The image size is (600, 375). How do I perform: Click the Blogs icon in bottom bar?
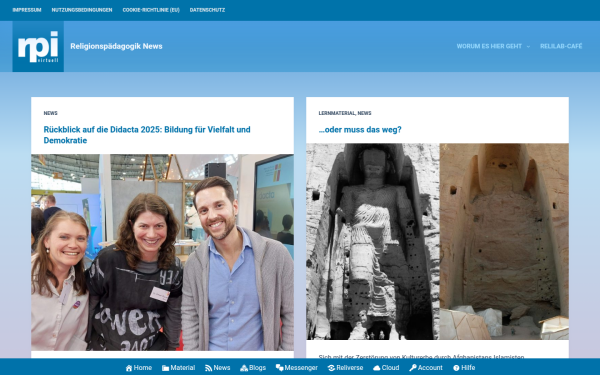[x=244, y=368]
